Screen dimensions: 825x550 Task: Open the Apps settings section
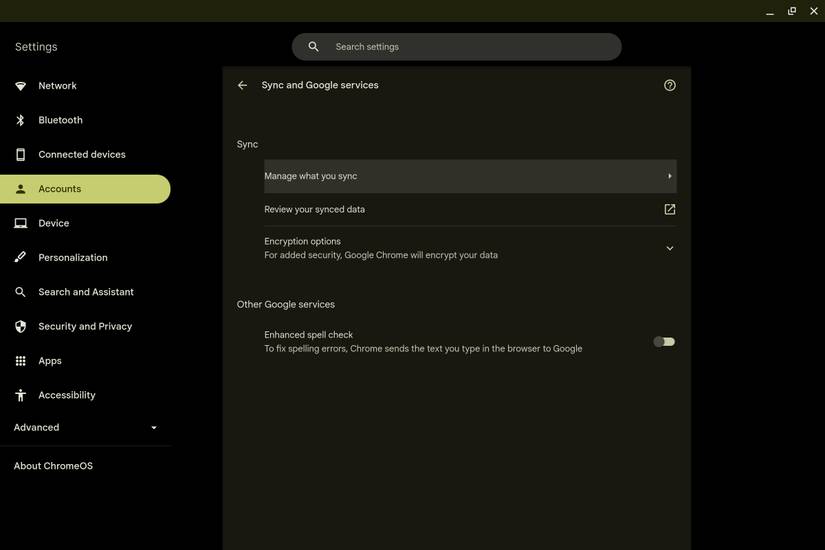tap(50, 361)
